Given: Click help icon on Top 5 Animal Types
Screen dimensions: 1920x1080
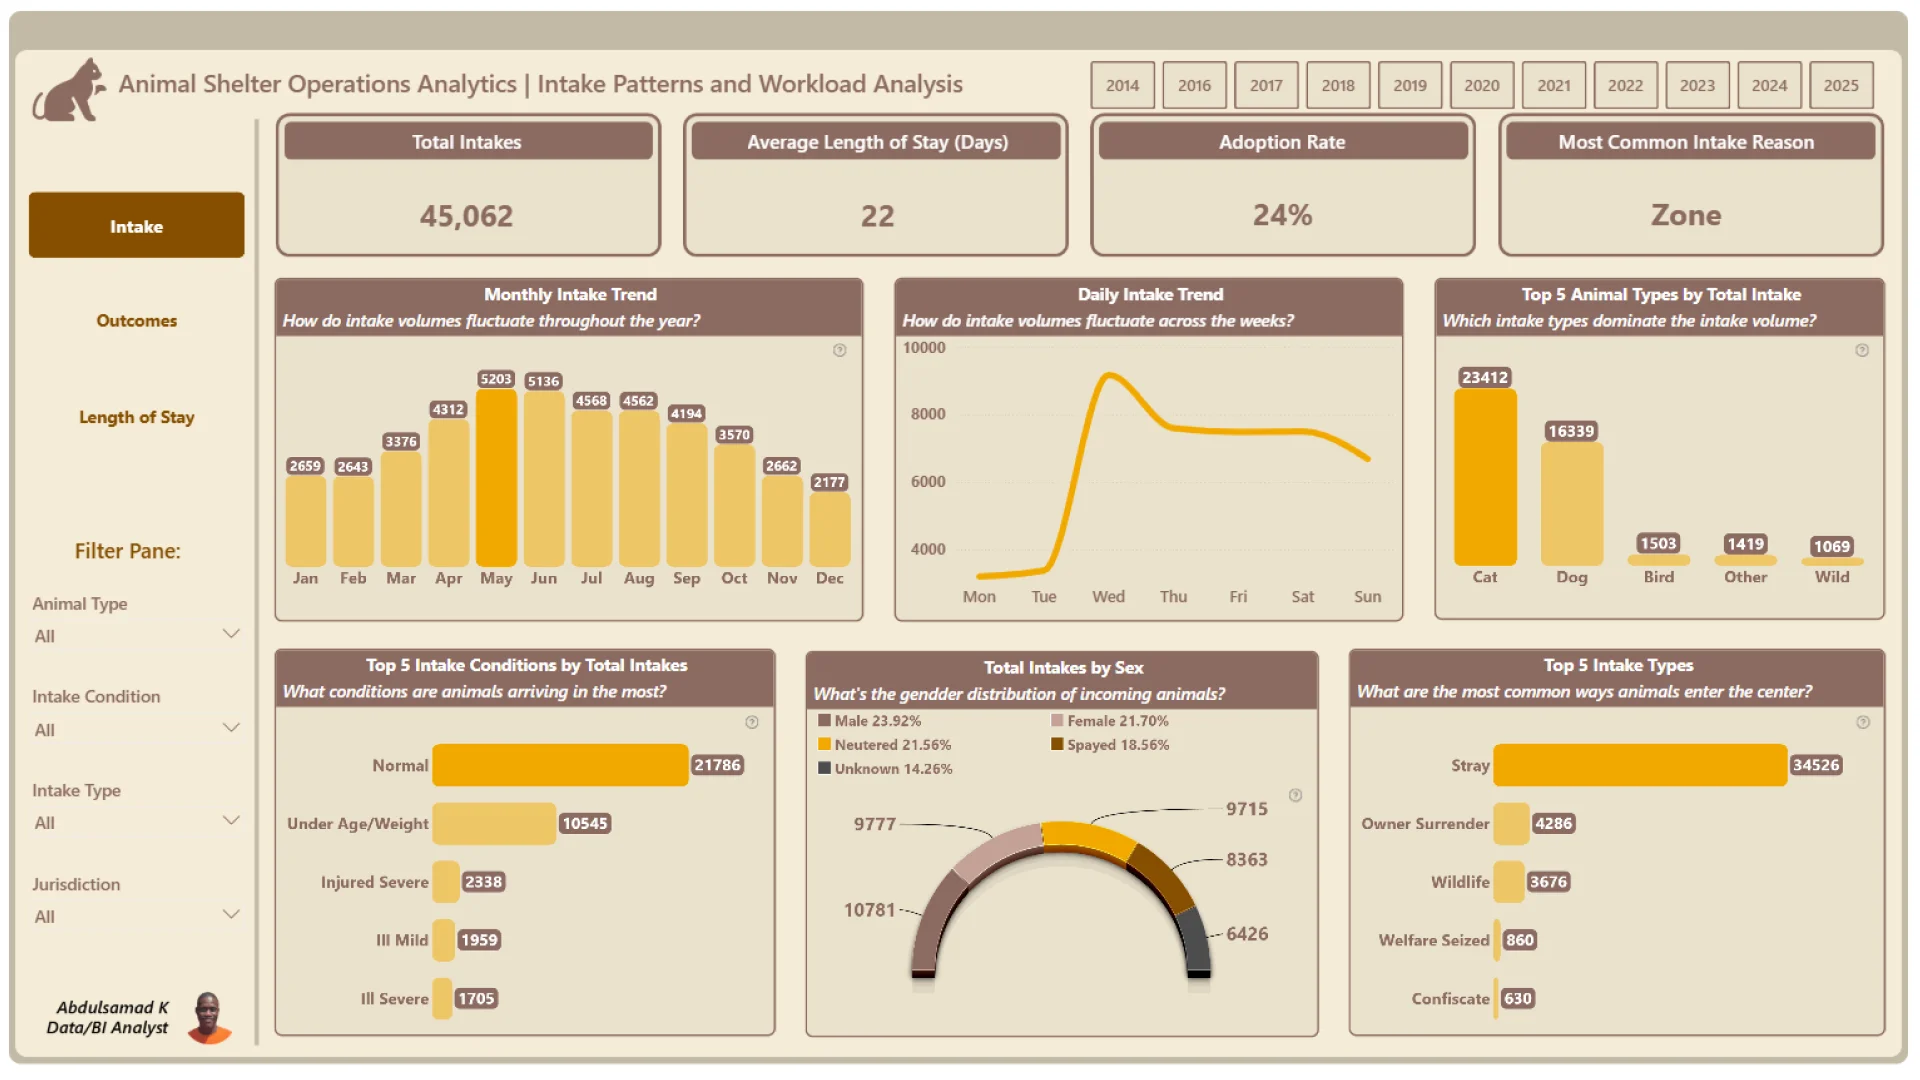Looking at the screenshot, I should pyautogui.click(x=1862, y=350).
